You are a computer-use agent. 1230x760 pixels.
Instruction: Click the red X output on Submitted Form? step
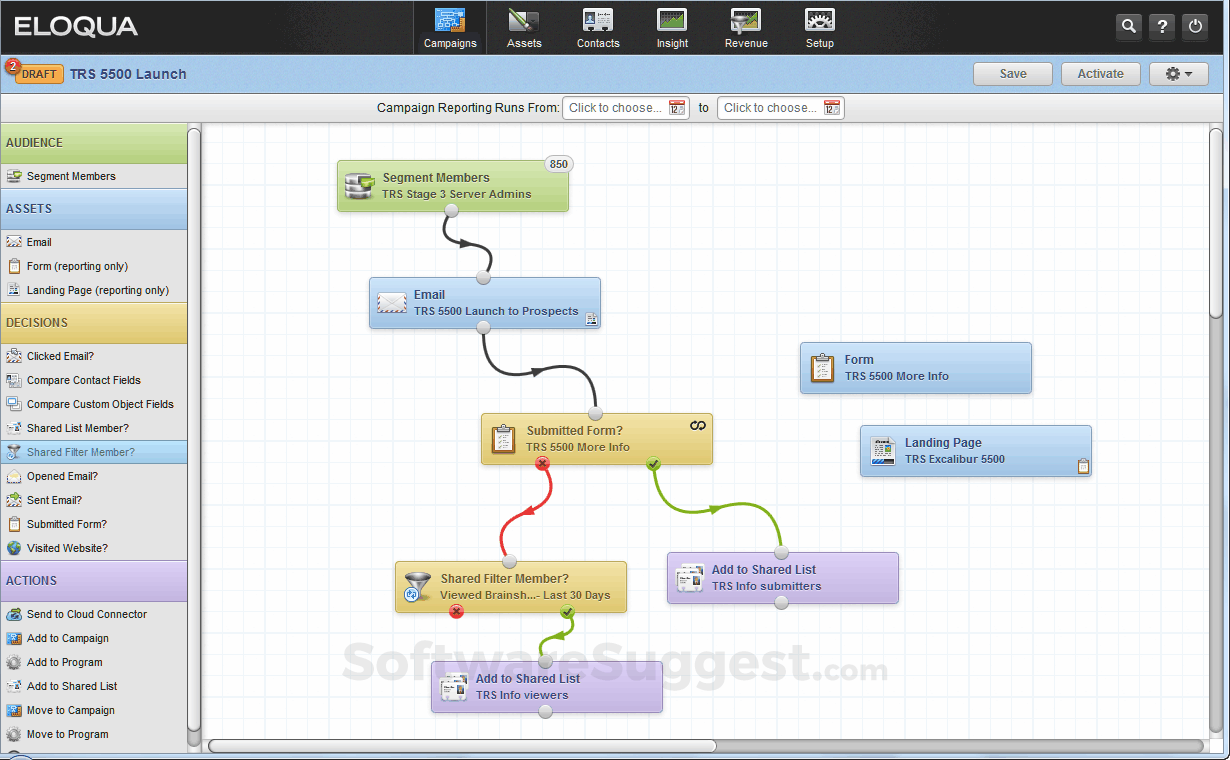(542, 463)
